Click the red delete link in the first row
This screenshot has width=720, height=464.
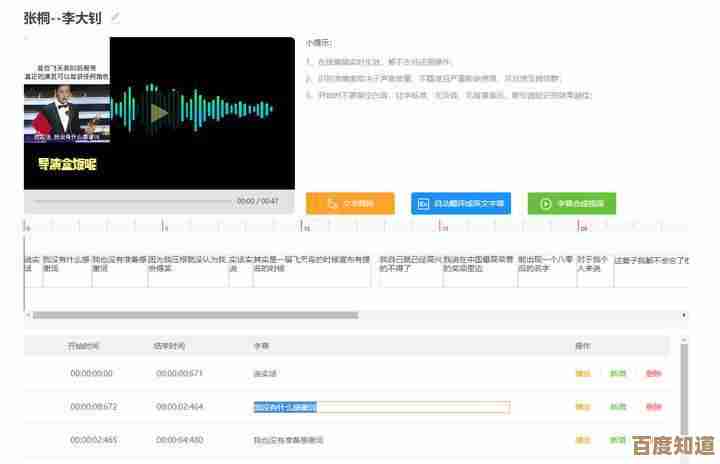tap(653, 373)
